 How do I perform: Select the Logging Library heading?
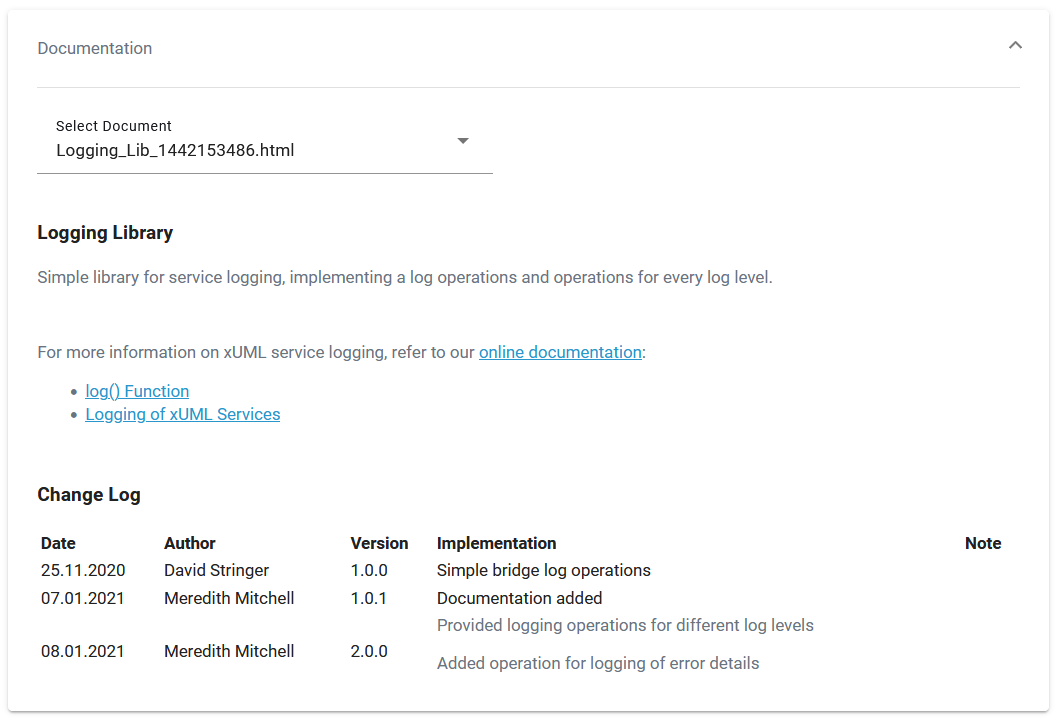[x=104, y=232]
